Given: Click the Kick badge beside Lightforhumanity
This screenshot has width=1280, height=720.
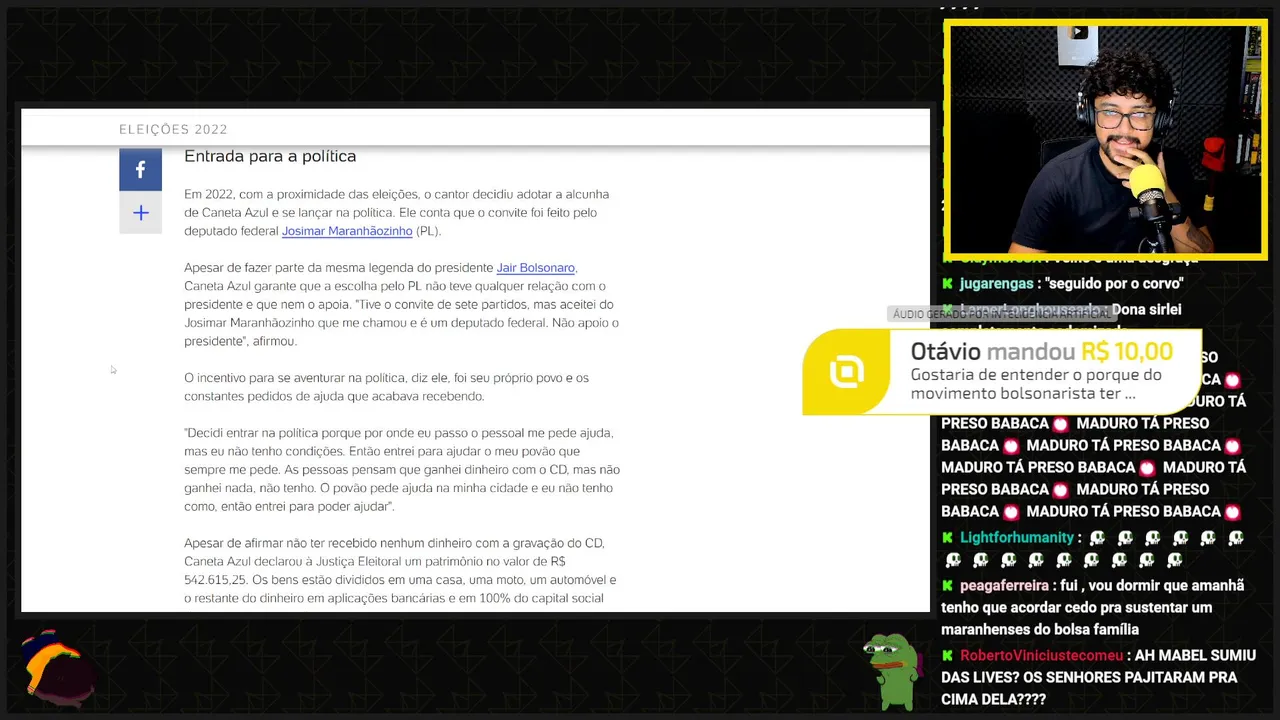Looking at the screenshot, I should [947, 538].
